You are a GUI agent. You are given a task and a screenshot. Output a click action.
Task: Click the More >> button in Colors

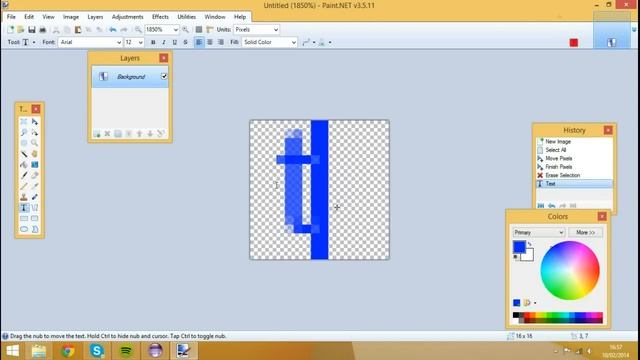coord(585,232)
